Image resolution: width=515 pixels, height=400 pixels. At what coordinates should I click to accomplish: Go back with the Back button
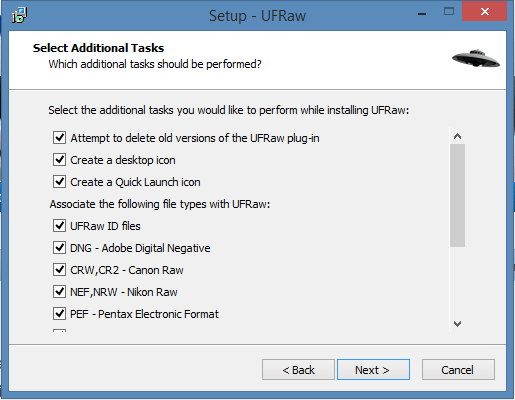[x=298, y=370]
